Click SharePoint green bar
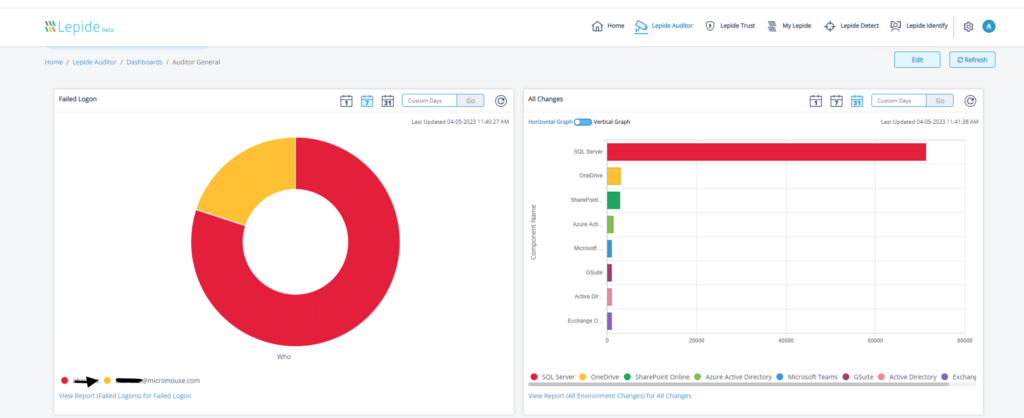This screenshot has height=418, width=1024. tap(613, 200)
